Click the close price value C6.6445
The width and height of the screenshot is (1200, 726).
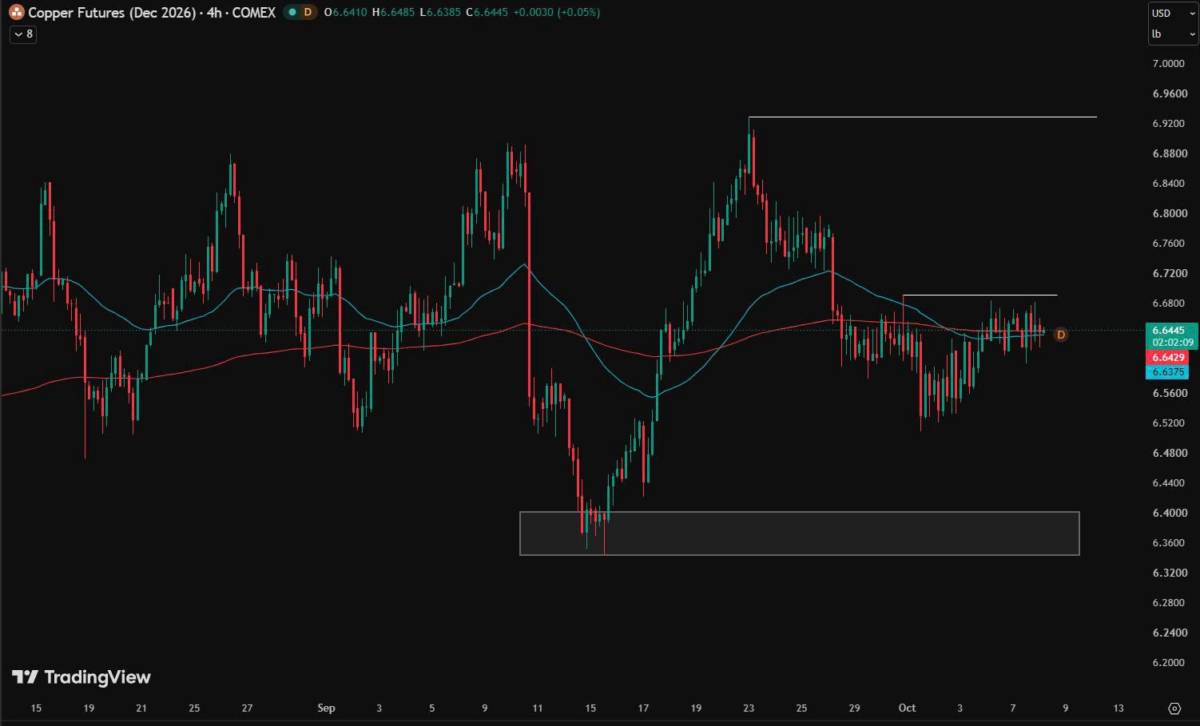pyautogui.click(x=487, y=12)
